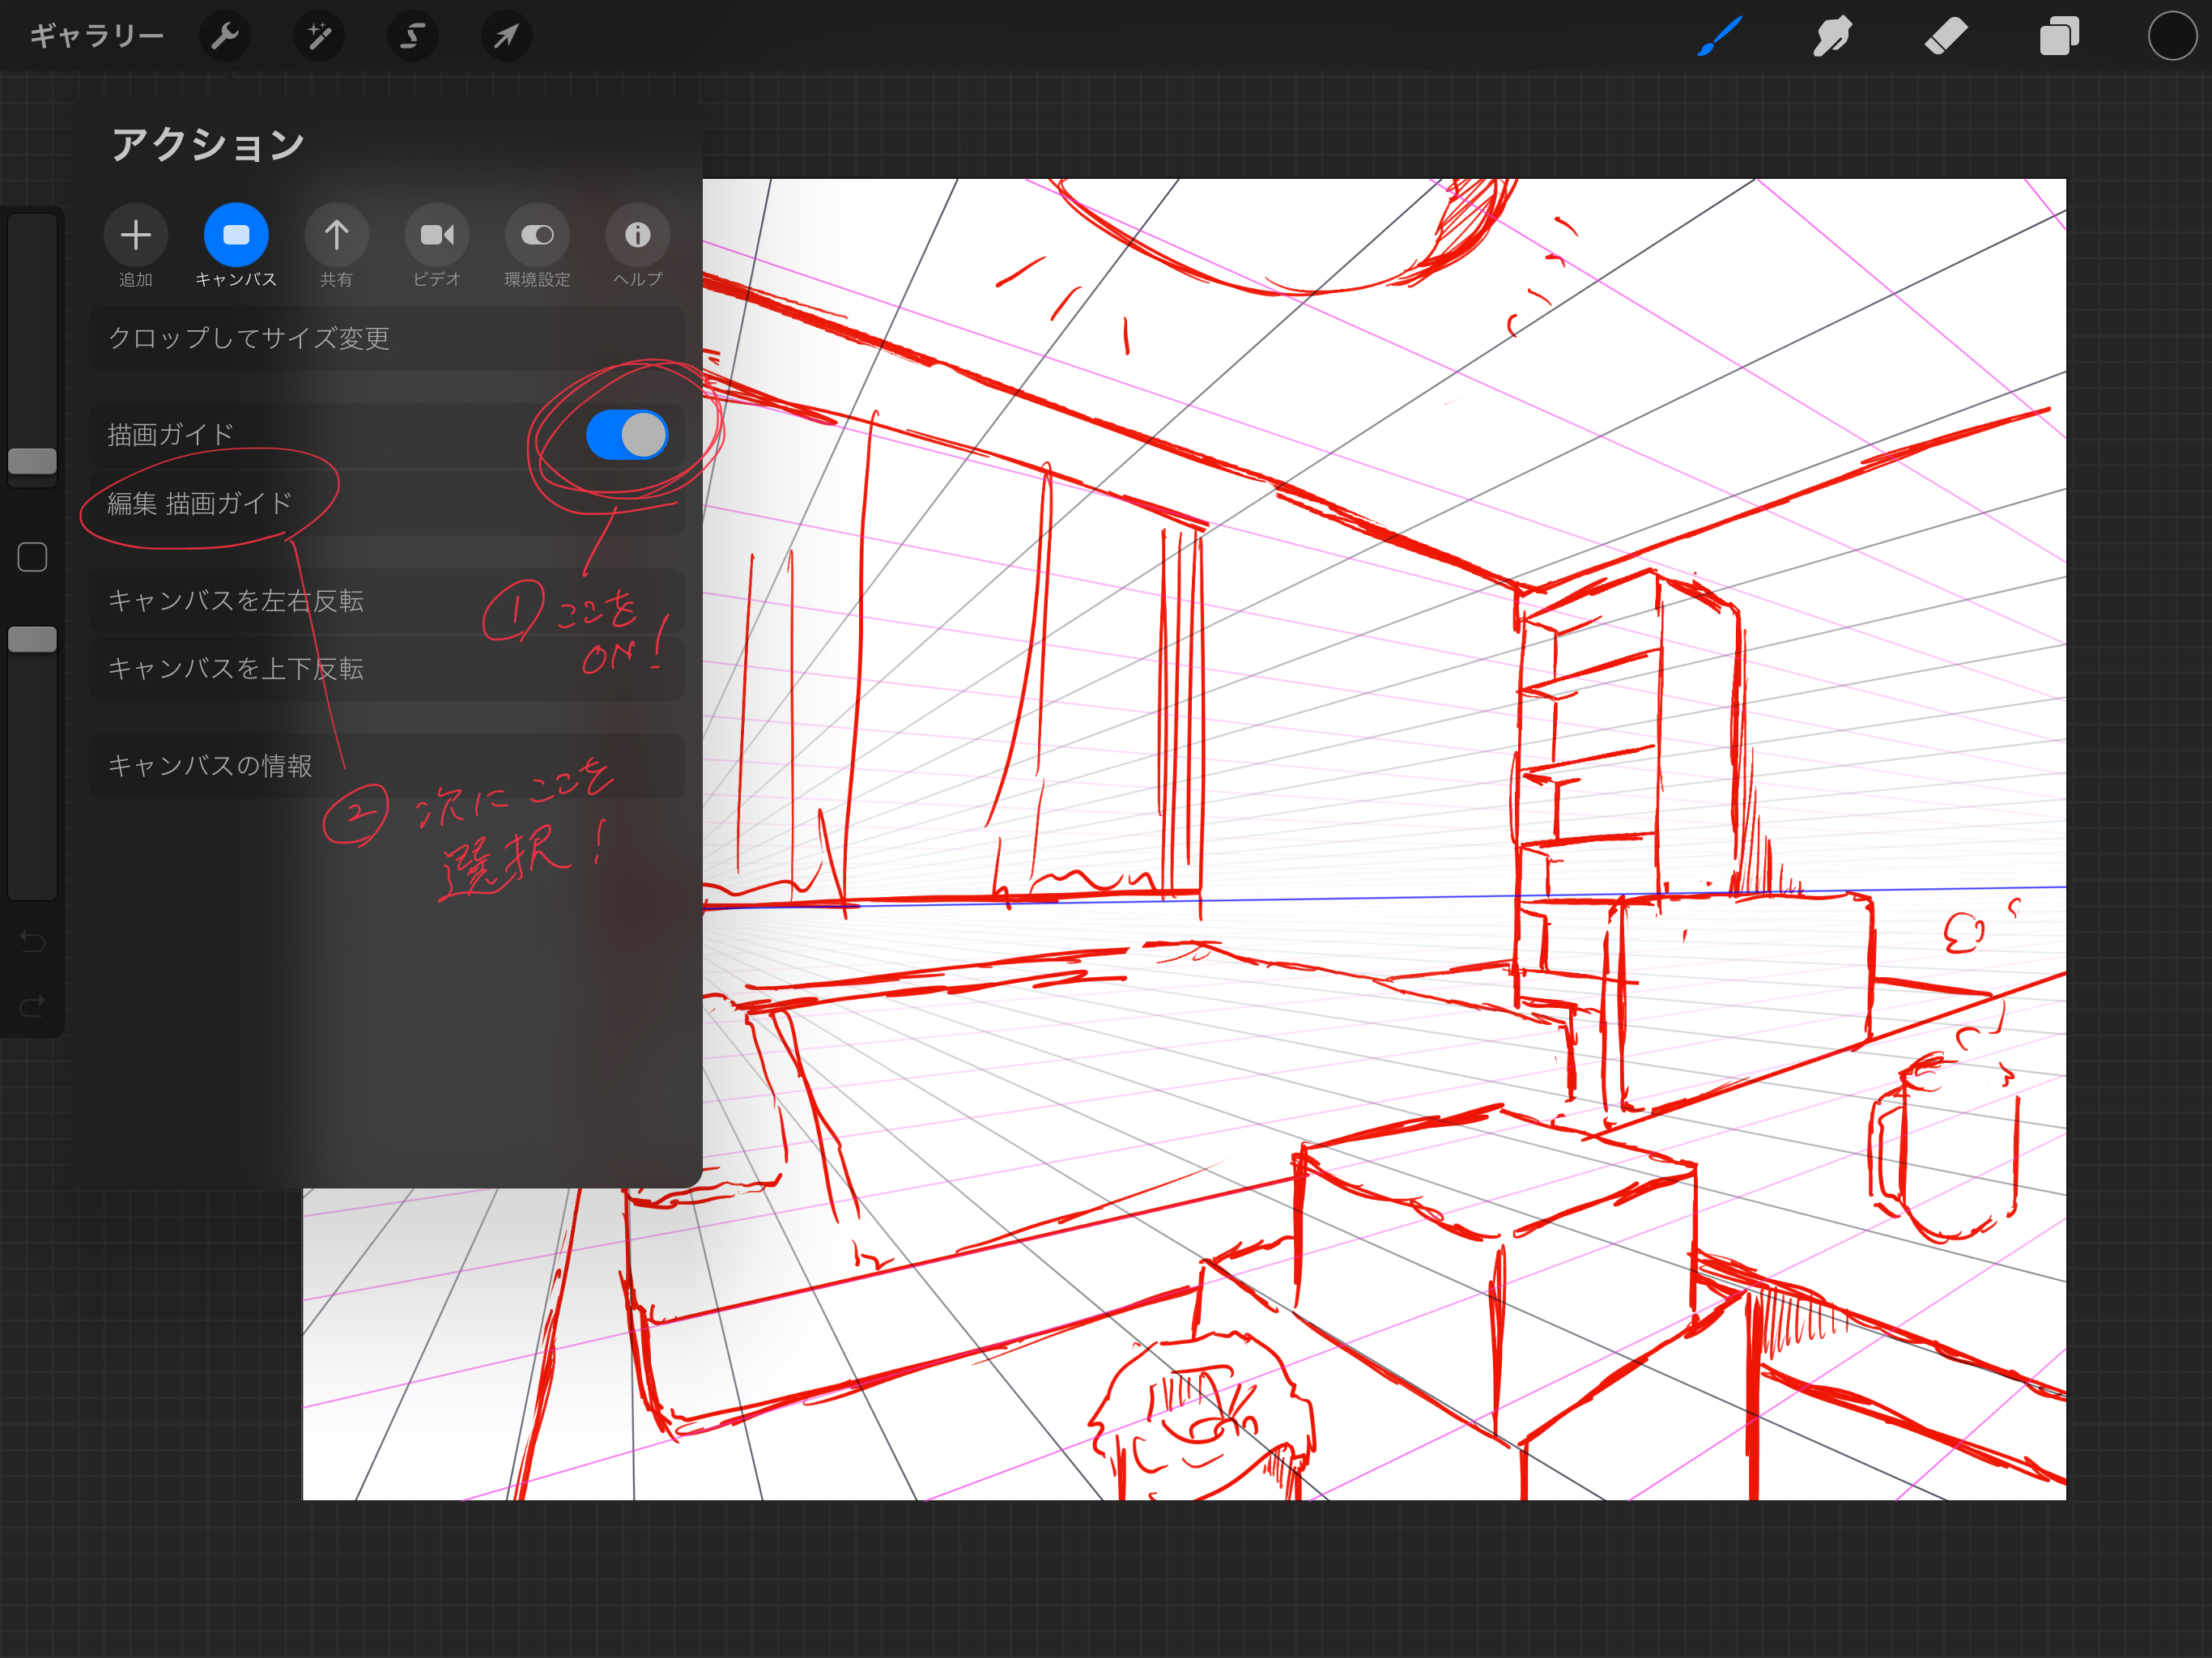Open the Adjustments magic wand icon
The width and height of the screenshot is (2212, 1658).
(319, 37)
